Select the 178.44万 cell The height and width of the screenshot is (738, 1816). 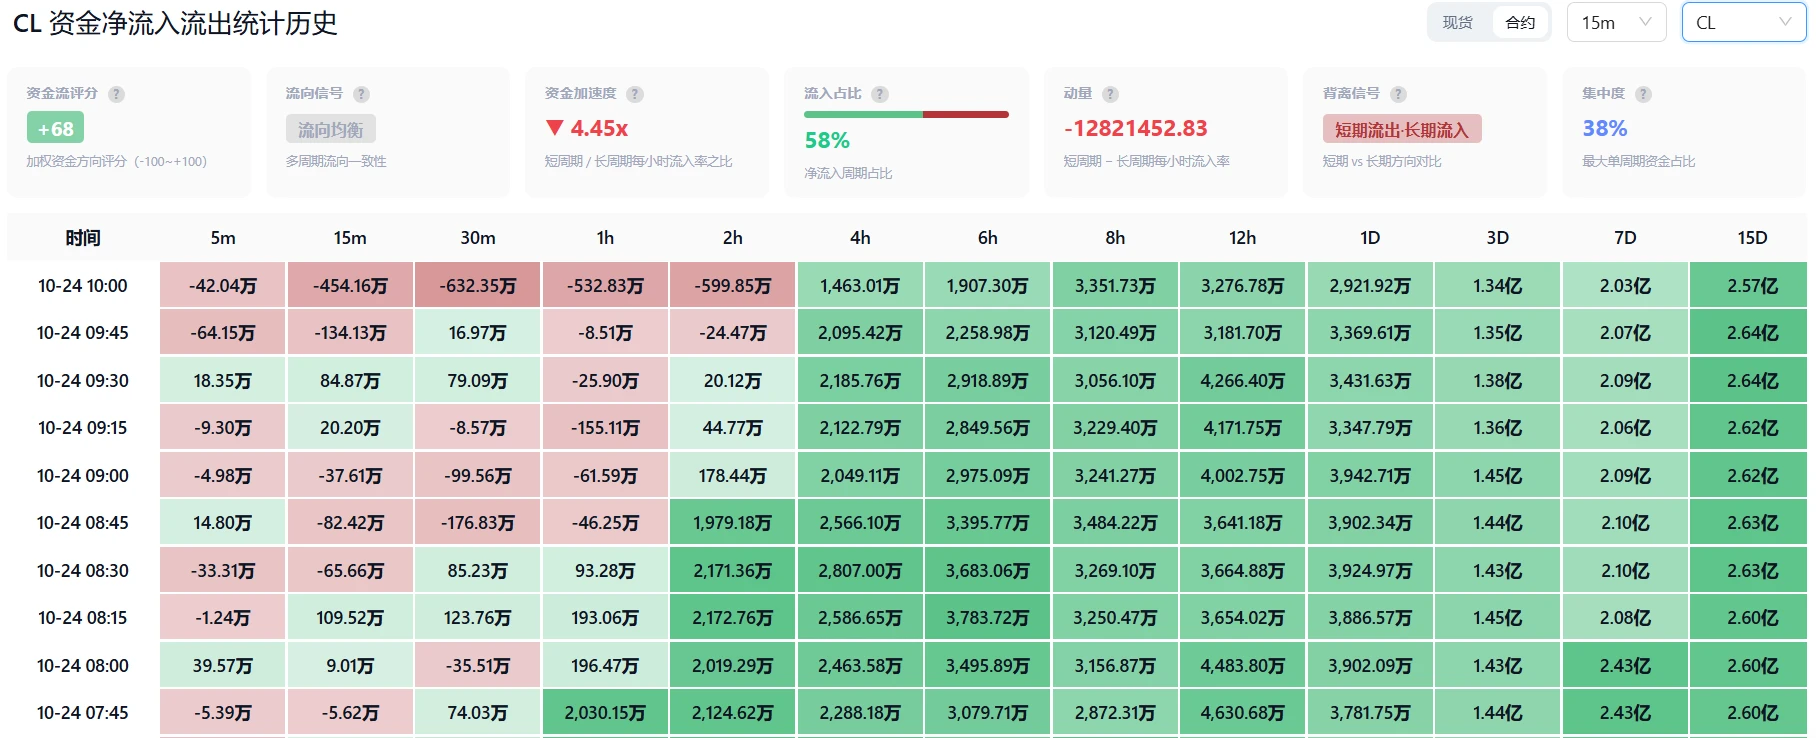pos(733,476)
